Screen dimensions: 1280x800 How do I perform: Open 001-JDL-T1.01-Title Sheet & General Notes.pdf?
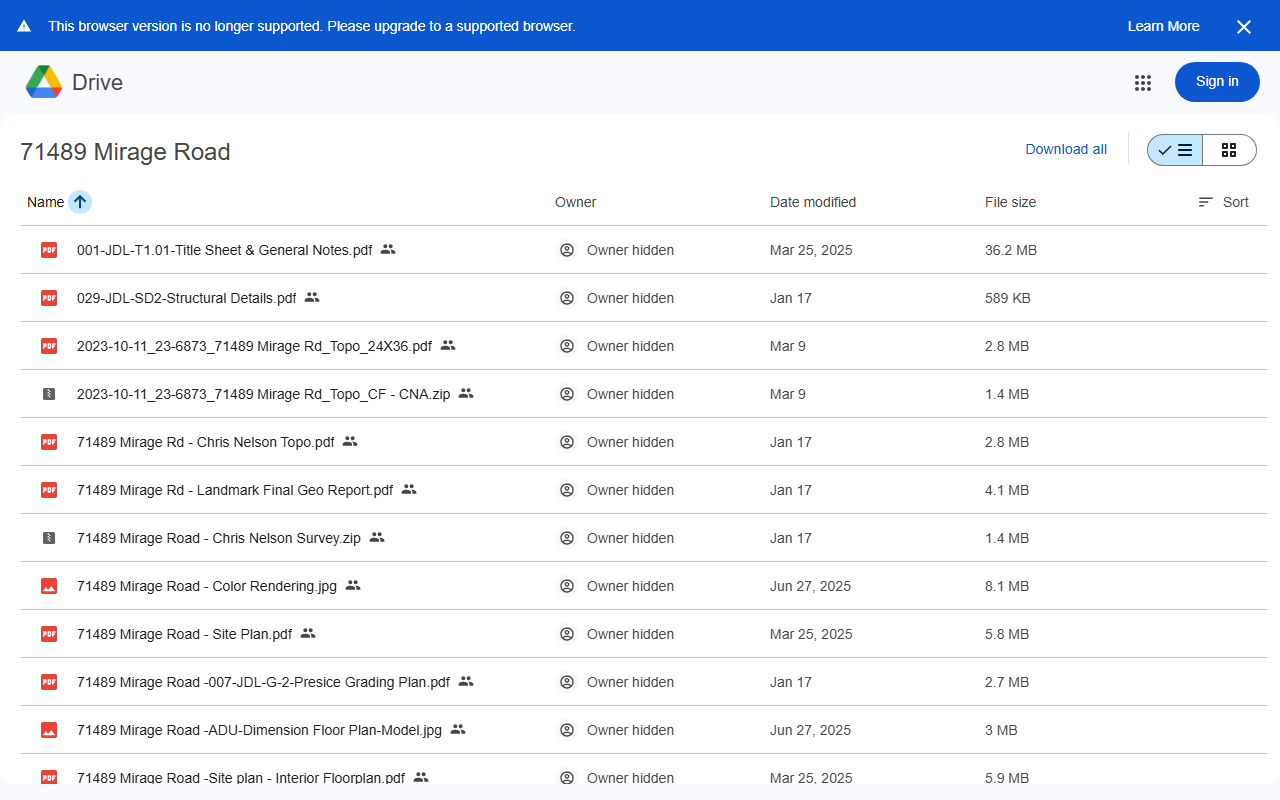click(225, 250)
